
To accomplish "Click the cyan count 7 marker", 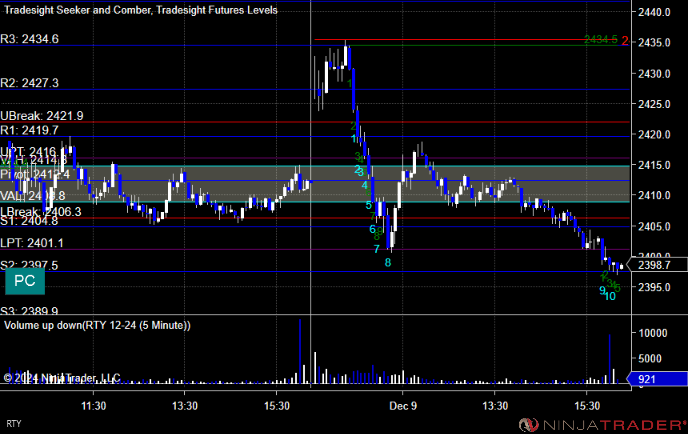I will point(376,249).
